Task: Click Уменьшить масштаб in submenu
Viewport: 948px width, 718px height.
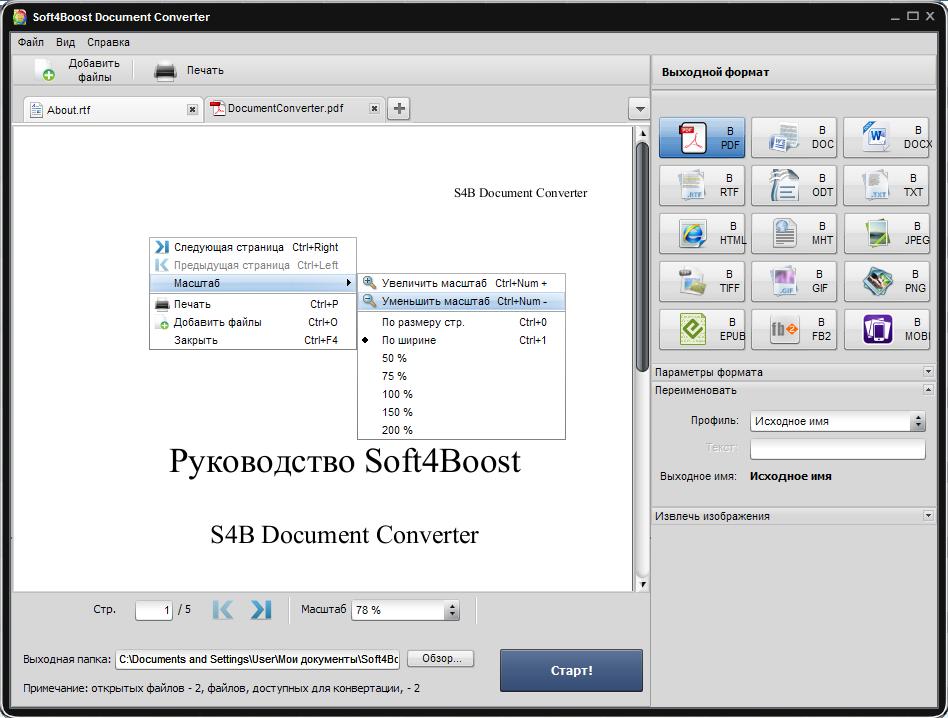Action: pyautogui.click(x=461, y=301)
